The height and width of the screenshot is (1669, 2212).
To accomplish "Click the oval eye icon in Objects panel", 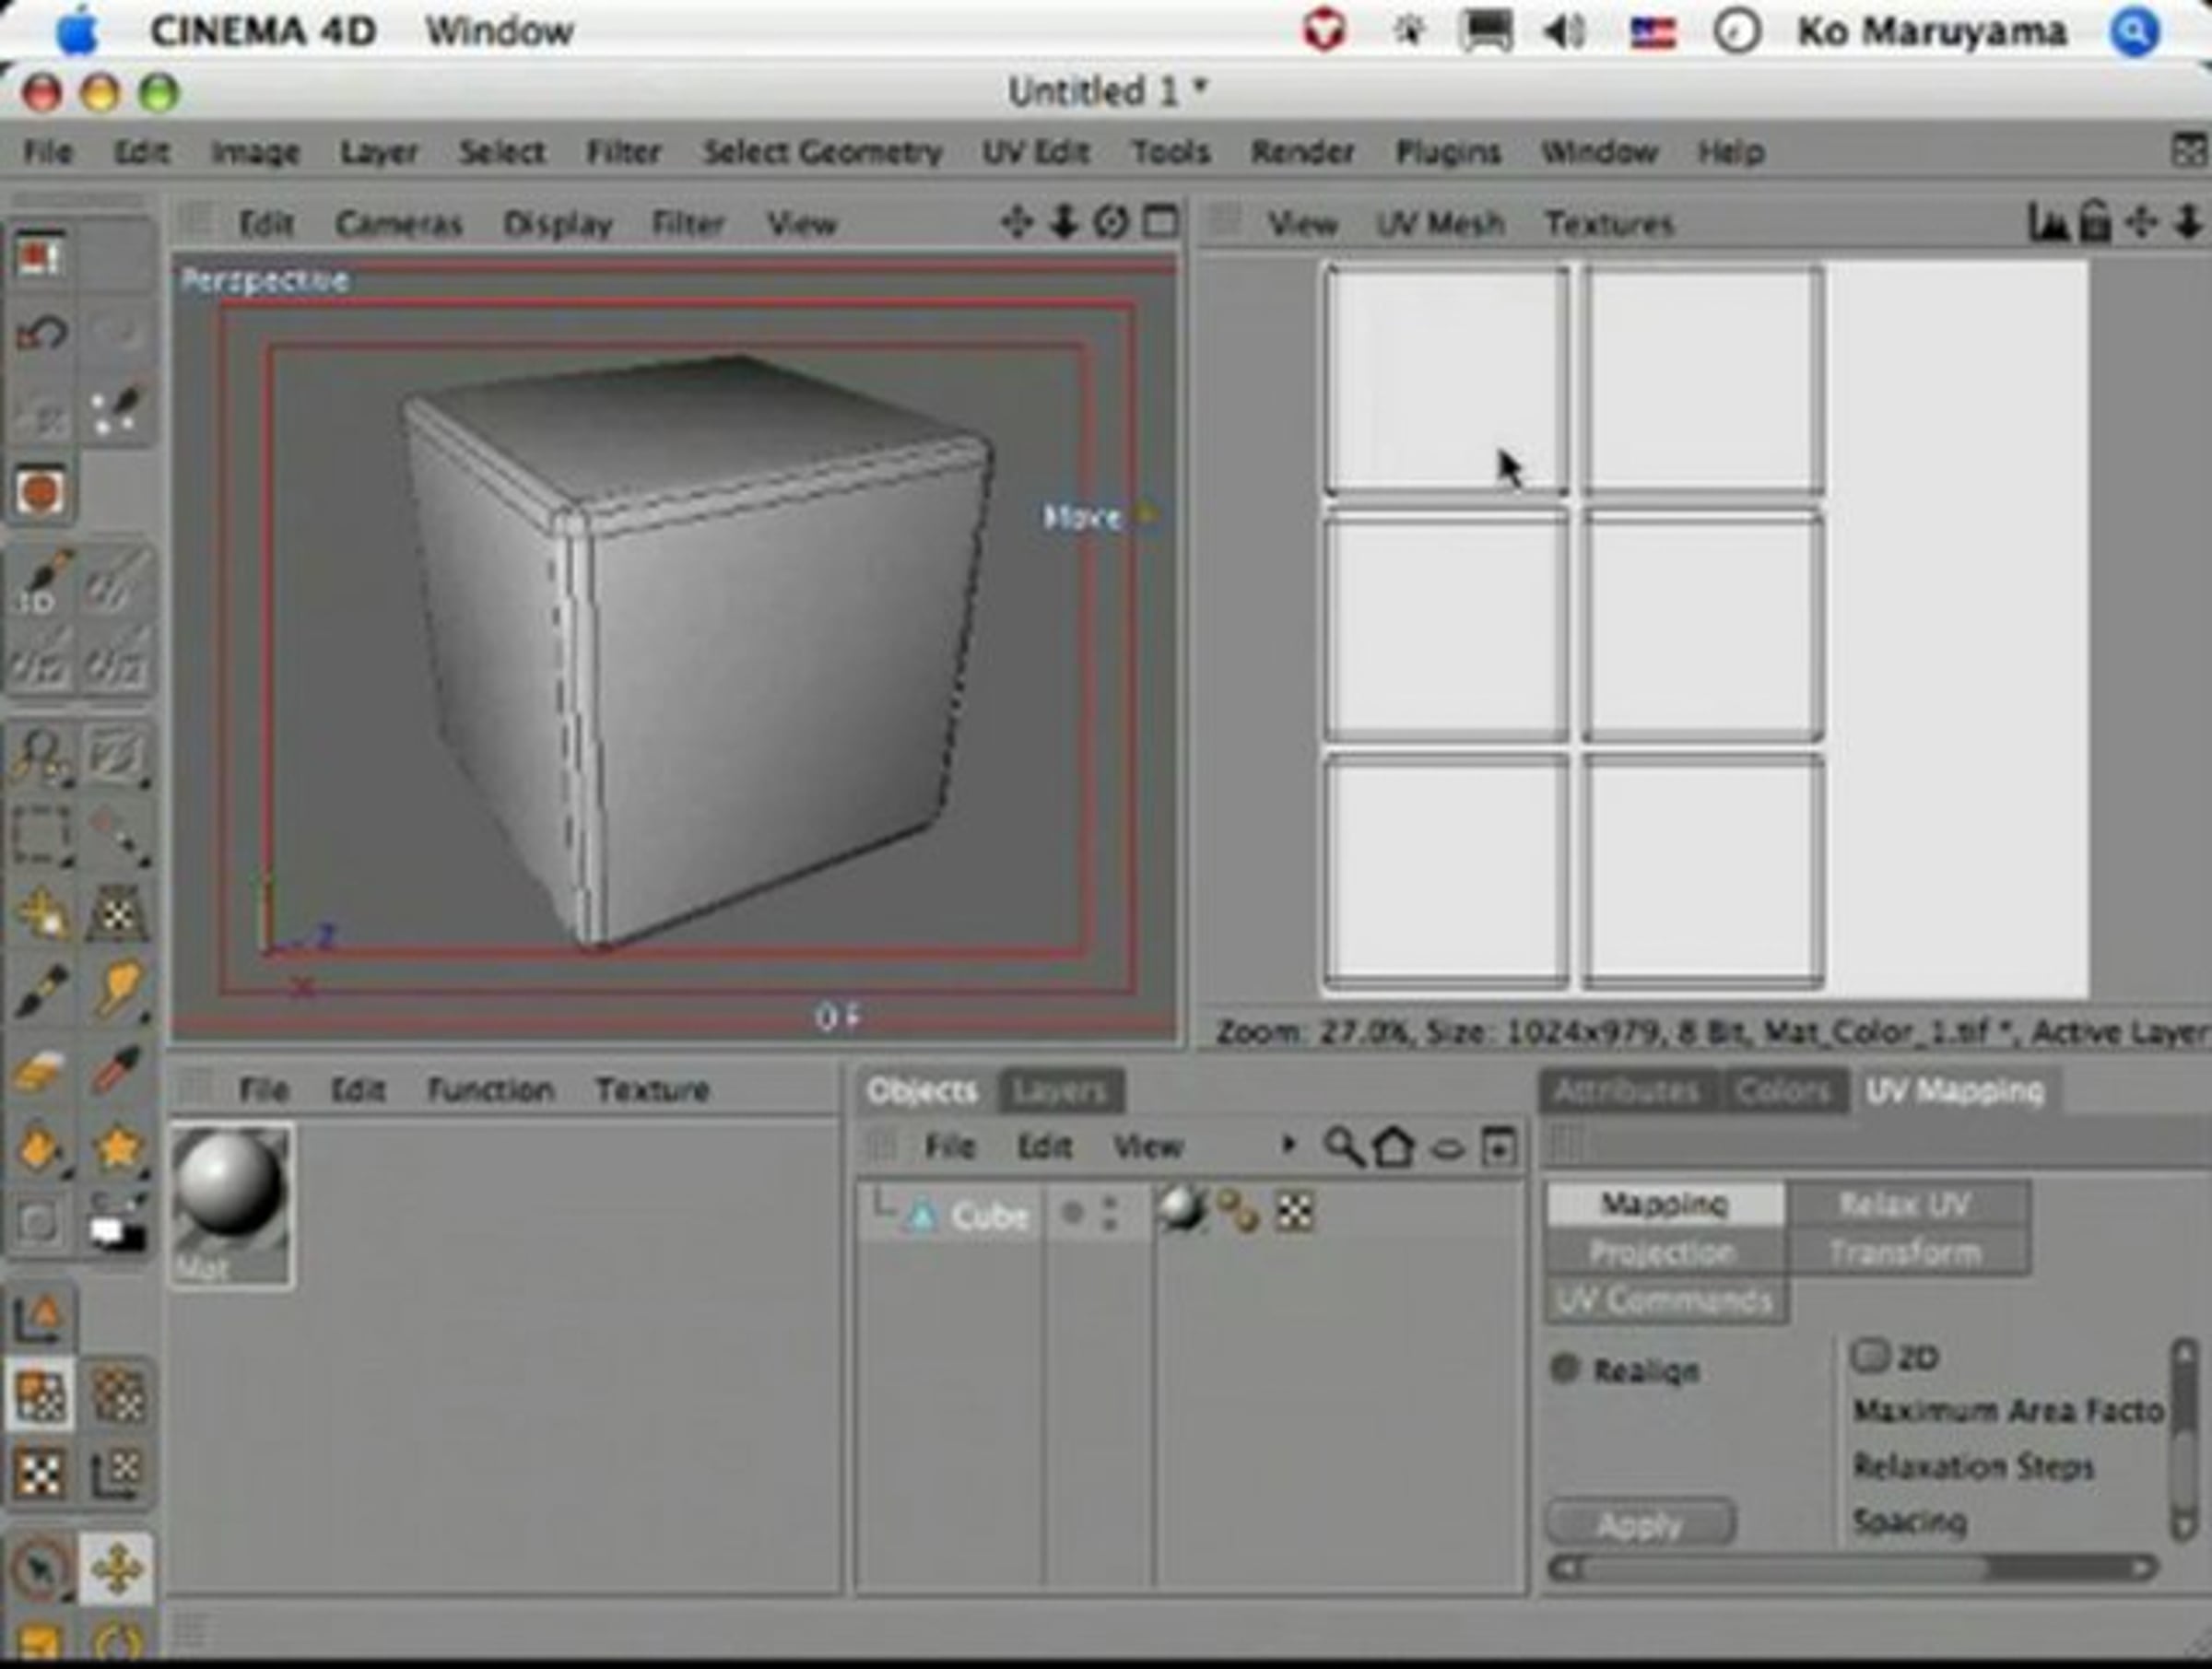I will [x=1447, y=1149].
